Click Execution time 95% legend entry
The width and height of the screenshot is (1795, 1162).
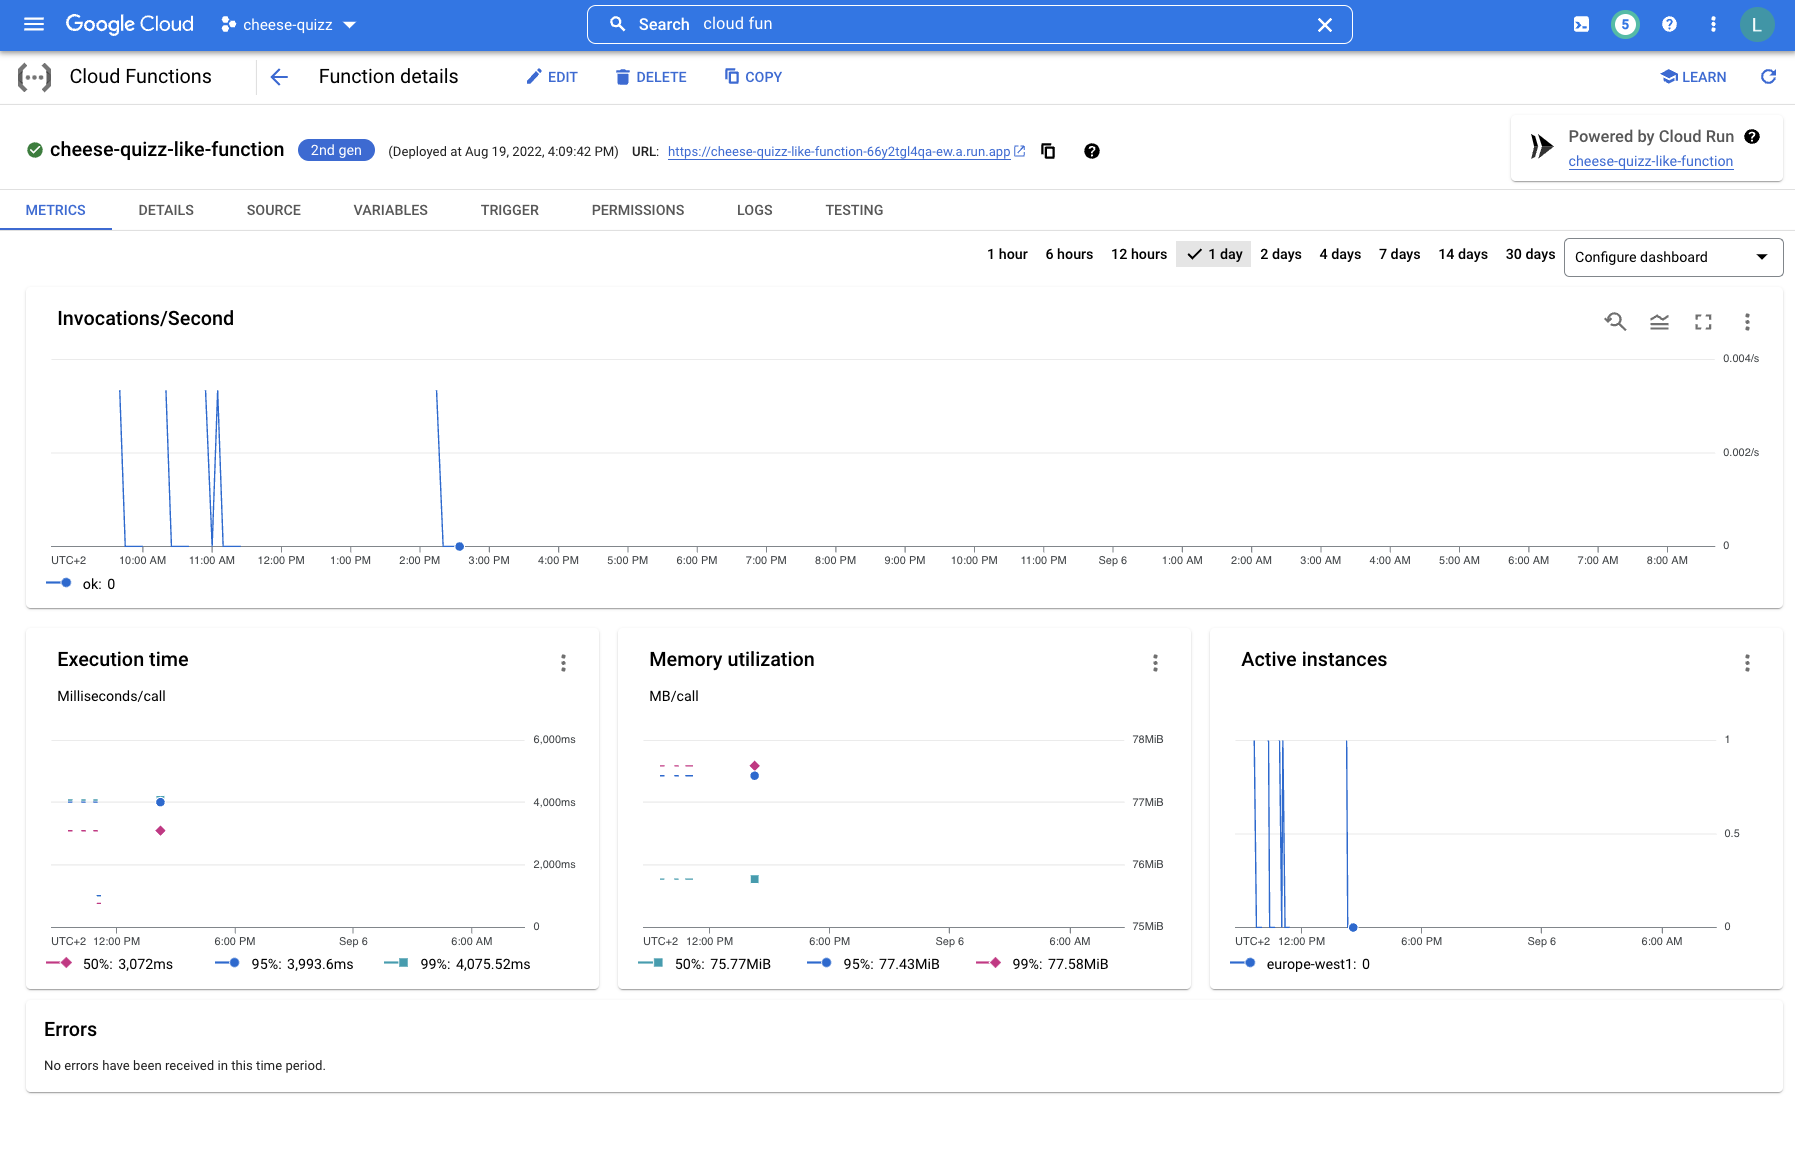284,964
